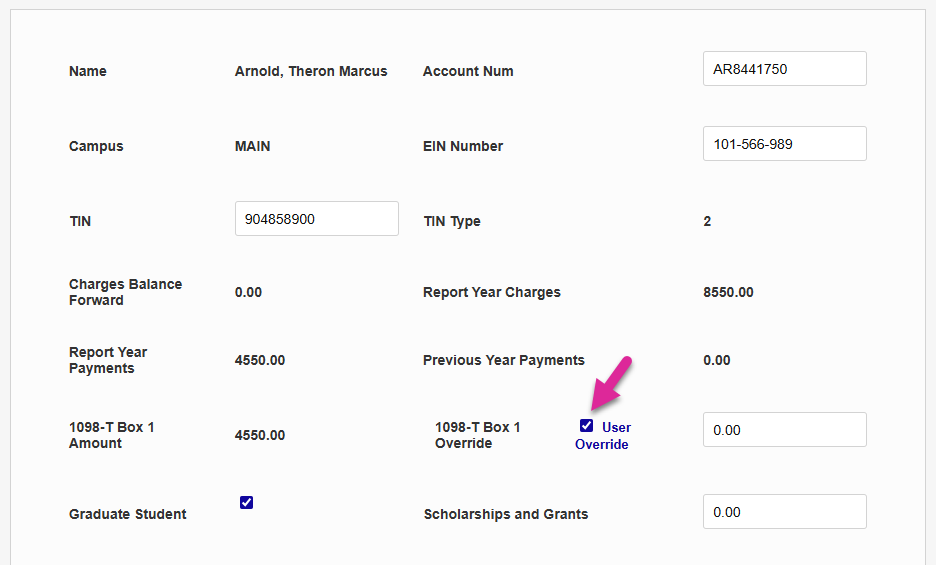Select the TIN Type label

tap(452, 221)
